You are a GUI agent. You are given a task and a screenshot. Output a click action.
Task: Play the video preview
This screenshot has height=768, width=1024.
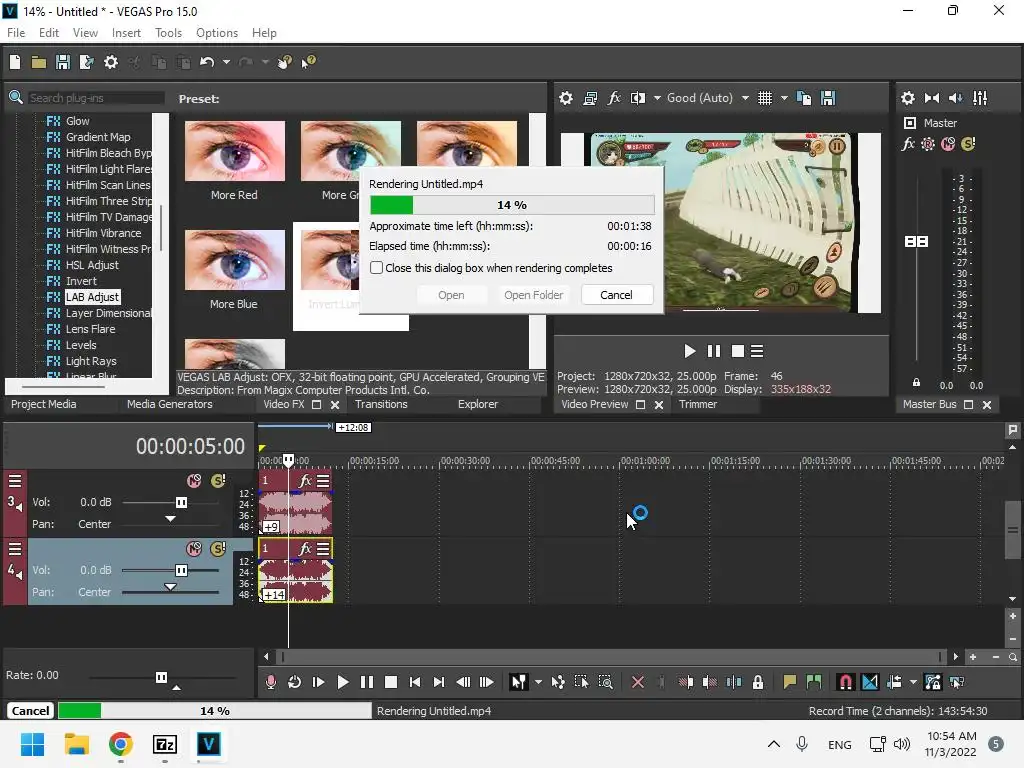[x=690, y=351]
